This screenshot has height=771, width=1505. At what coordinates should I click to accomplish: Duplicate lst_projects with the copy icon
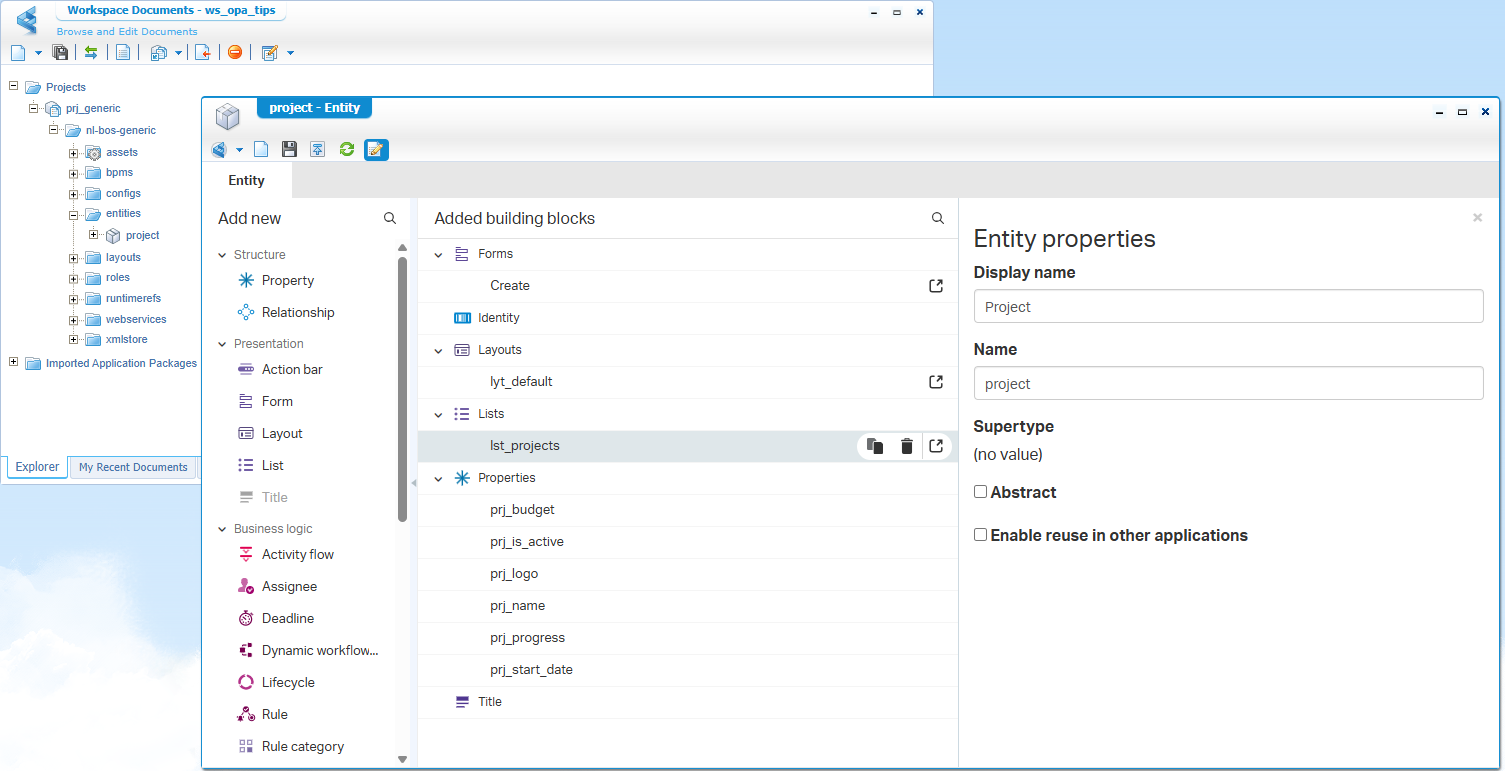tap(875, 446)
